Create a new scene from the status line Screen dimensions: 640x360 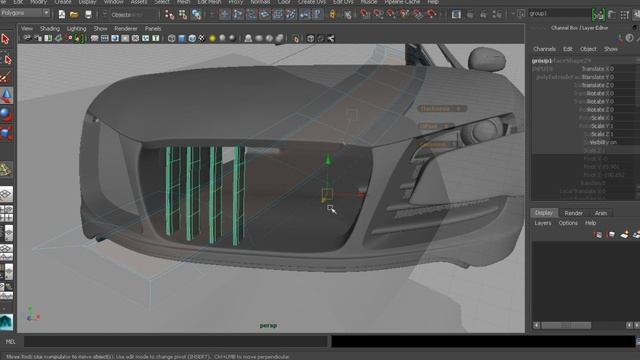coord(62,14)
